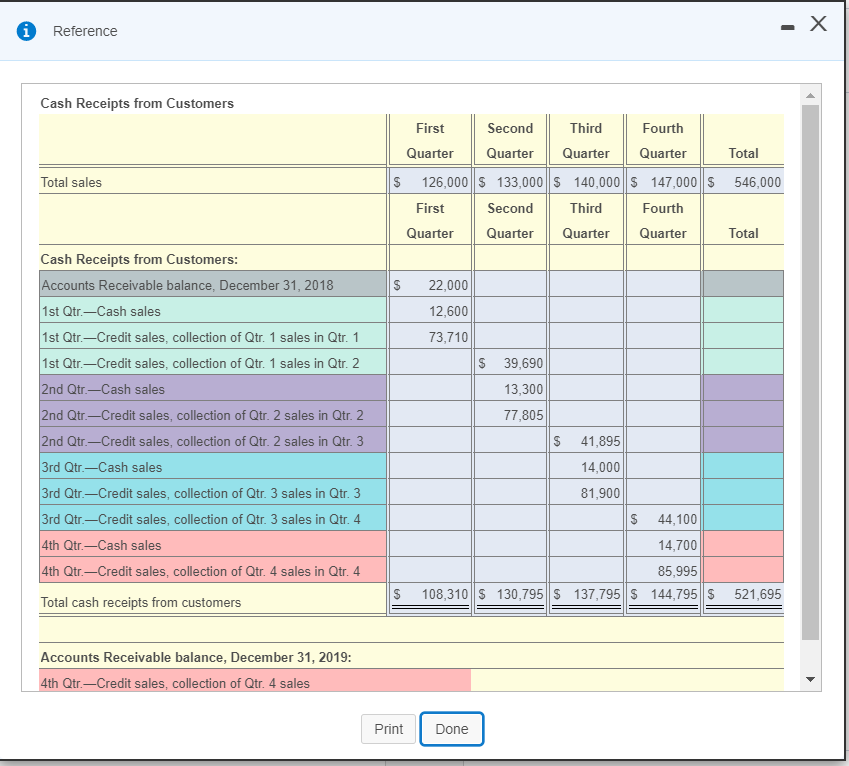
Task: Click the 13,300 cash sales value
Action: (523, 389)
